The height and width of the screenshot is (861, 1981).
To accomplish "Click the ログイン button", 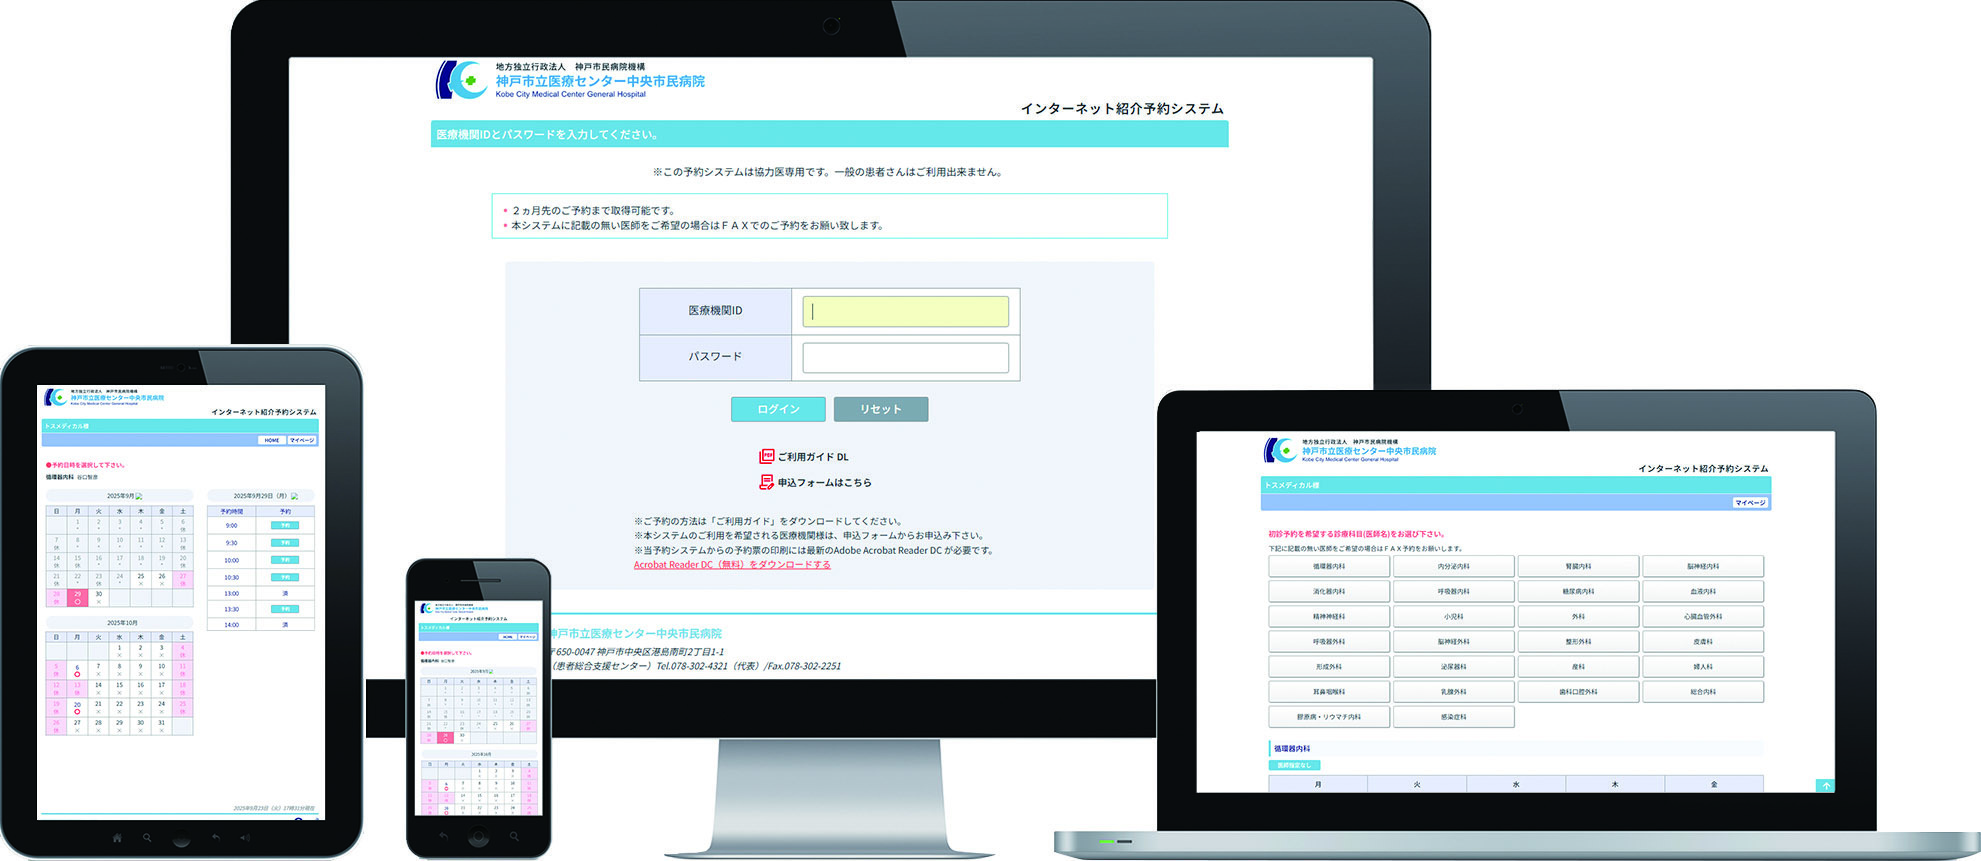I will click(x=778, y=409).
